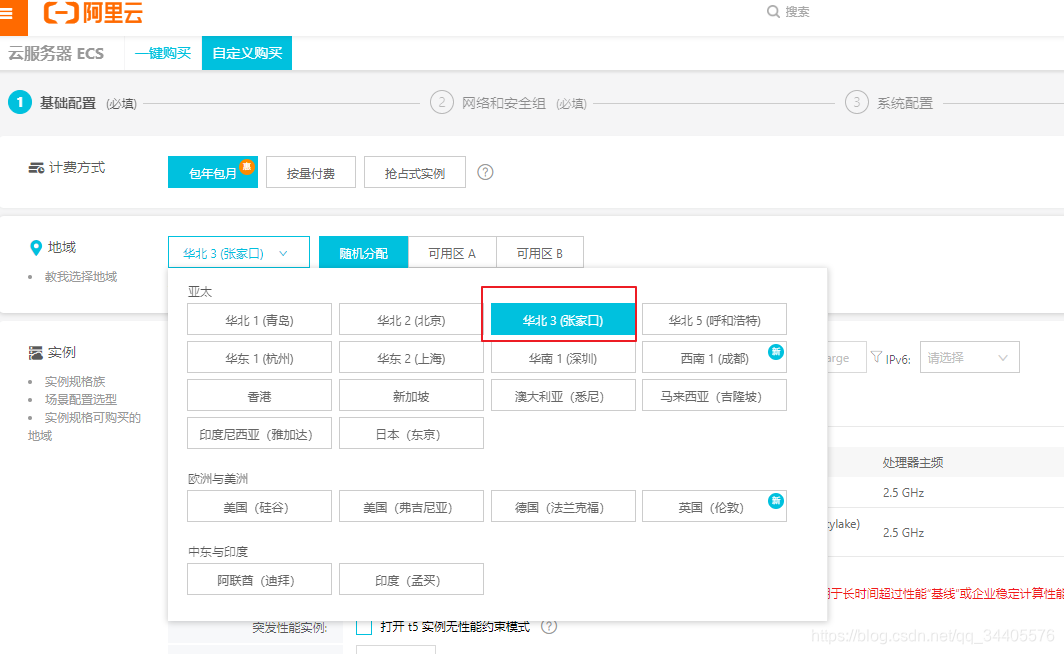Click the 实例 instance icon
The image size is (1064, 654).
(35, 353)
